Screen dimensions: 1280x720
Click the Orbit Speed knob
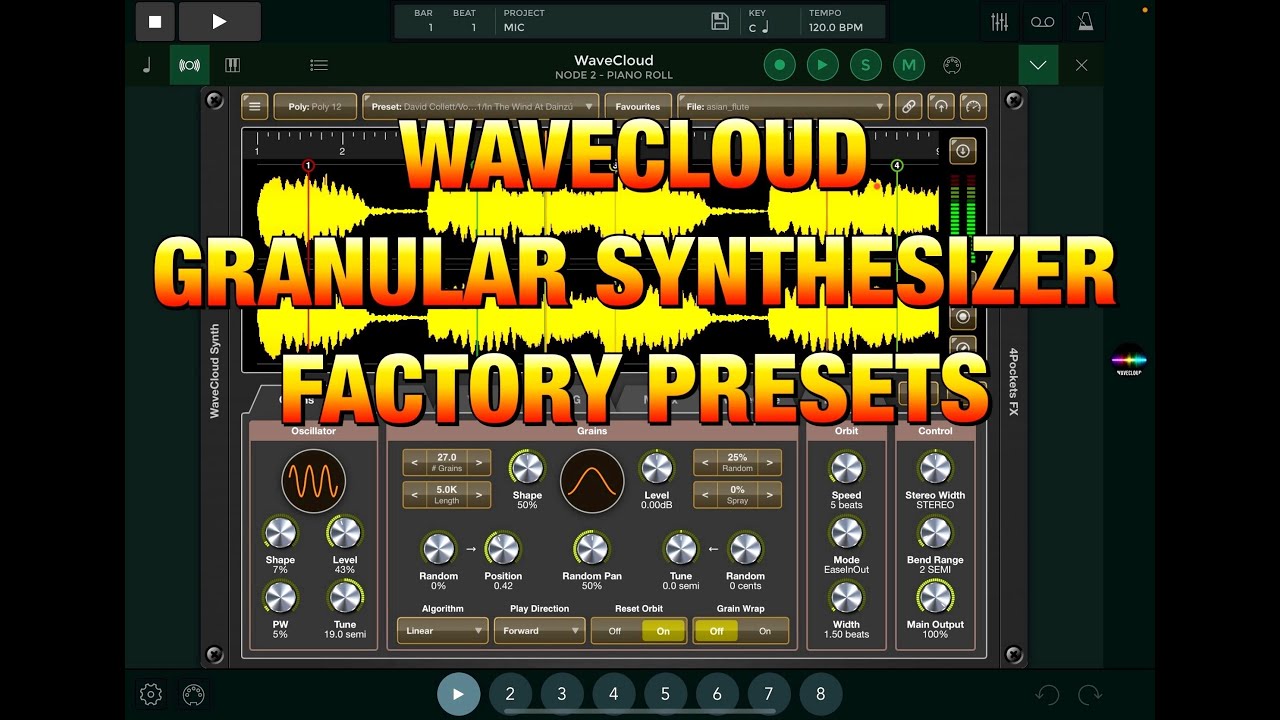pyautogui.click(x=846, y=468)
